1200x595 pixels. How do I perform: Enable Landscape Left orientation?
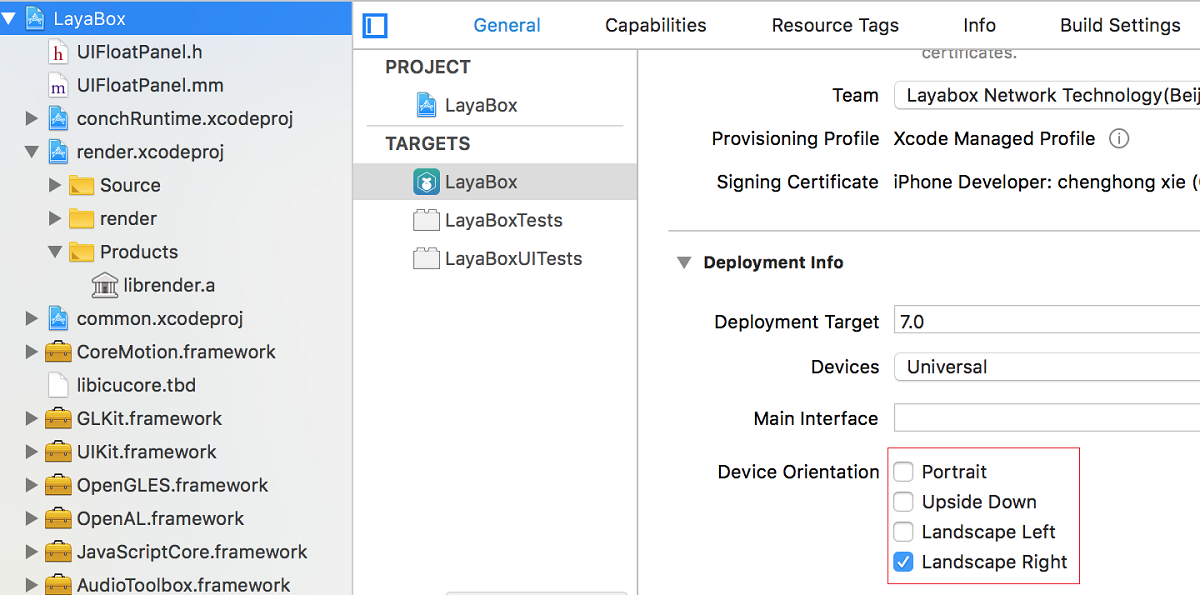pos(904,532)
